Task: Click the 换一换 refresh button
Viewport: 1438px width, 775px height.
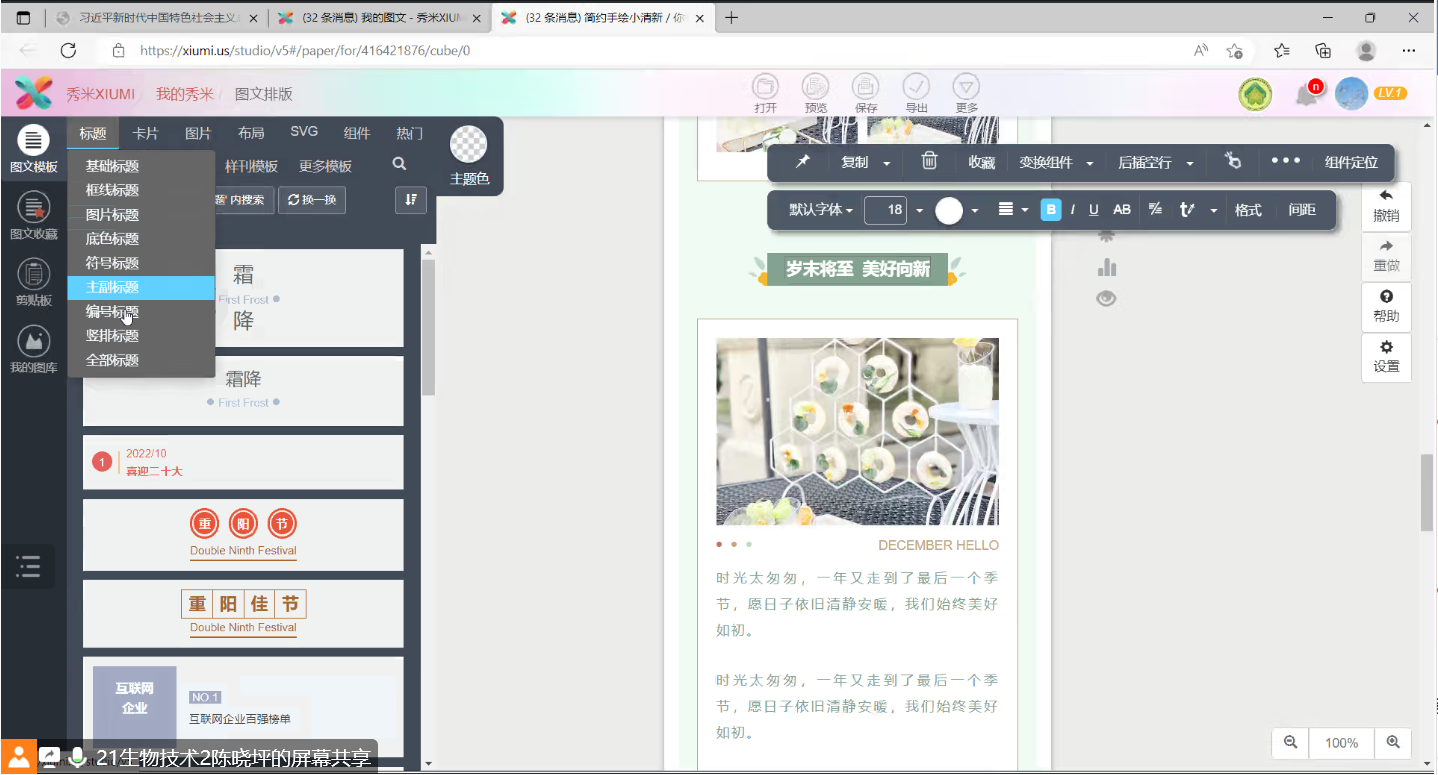Action: tap(311, 199)
